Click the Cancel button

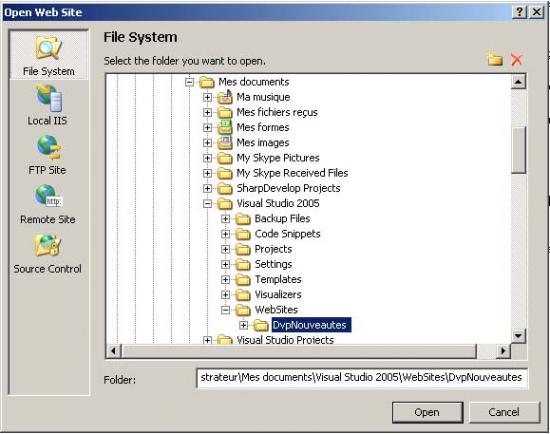(504, 412)
